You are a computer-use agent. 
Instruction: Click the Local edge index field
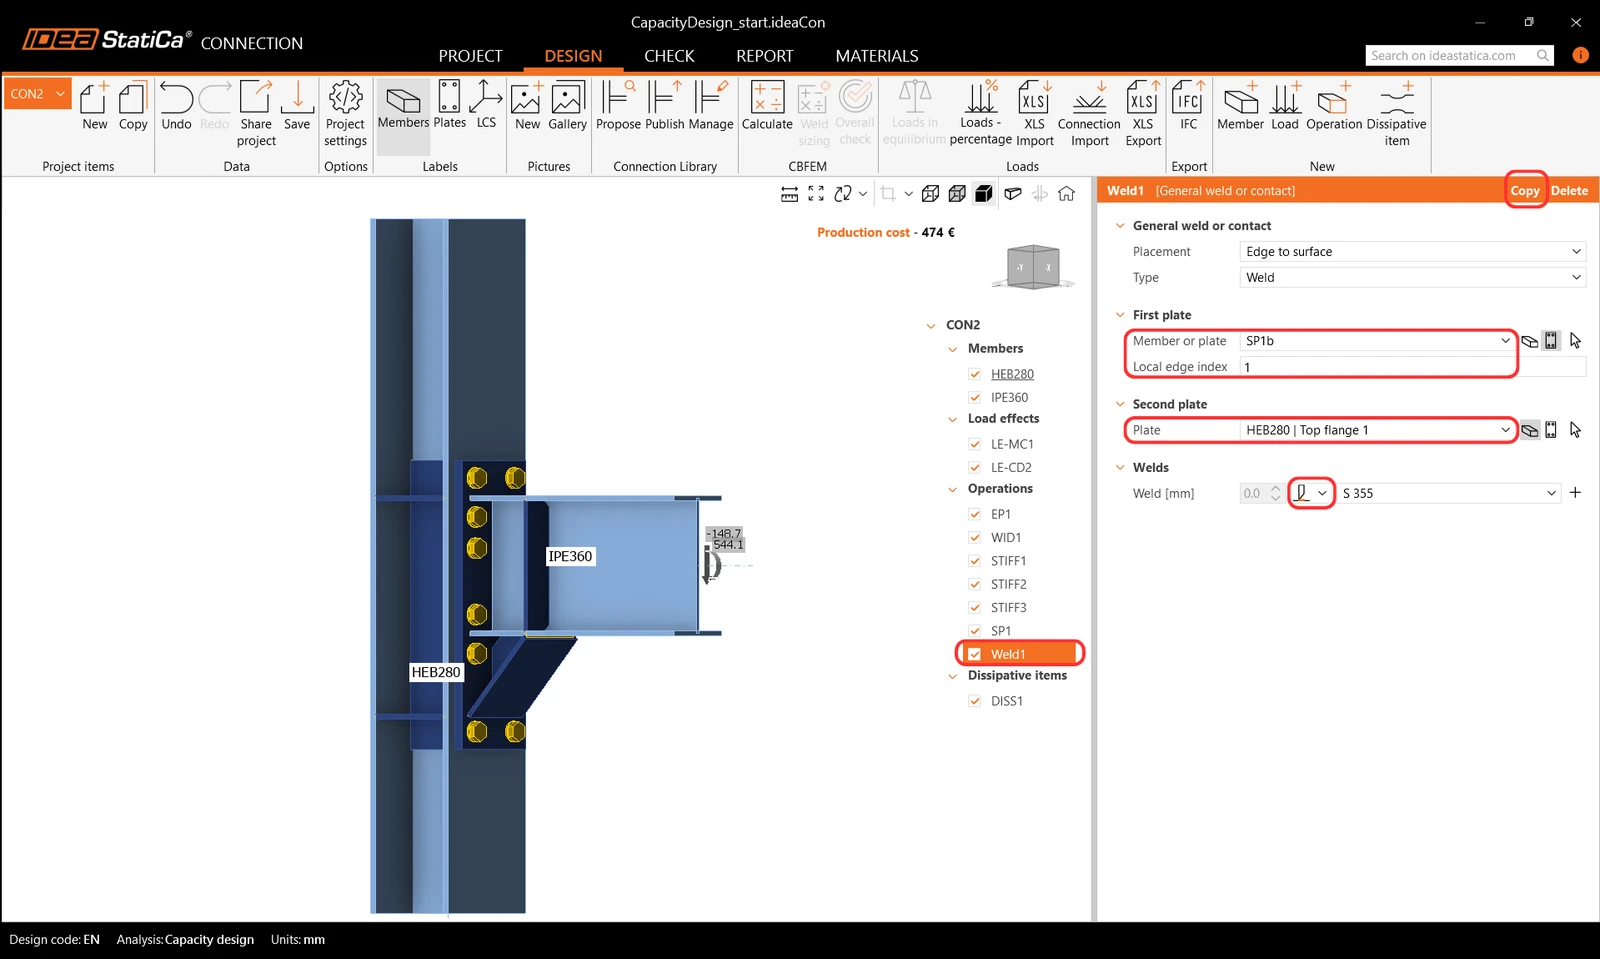(x=1412, y=367)
